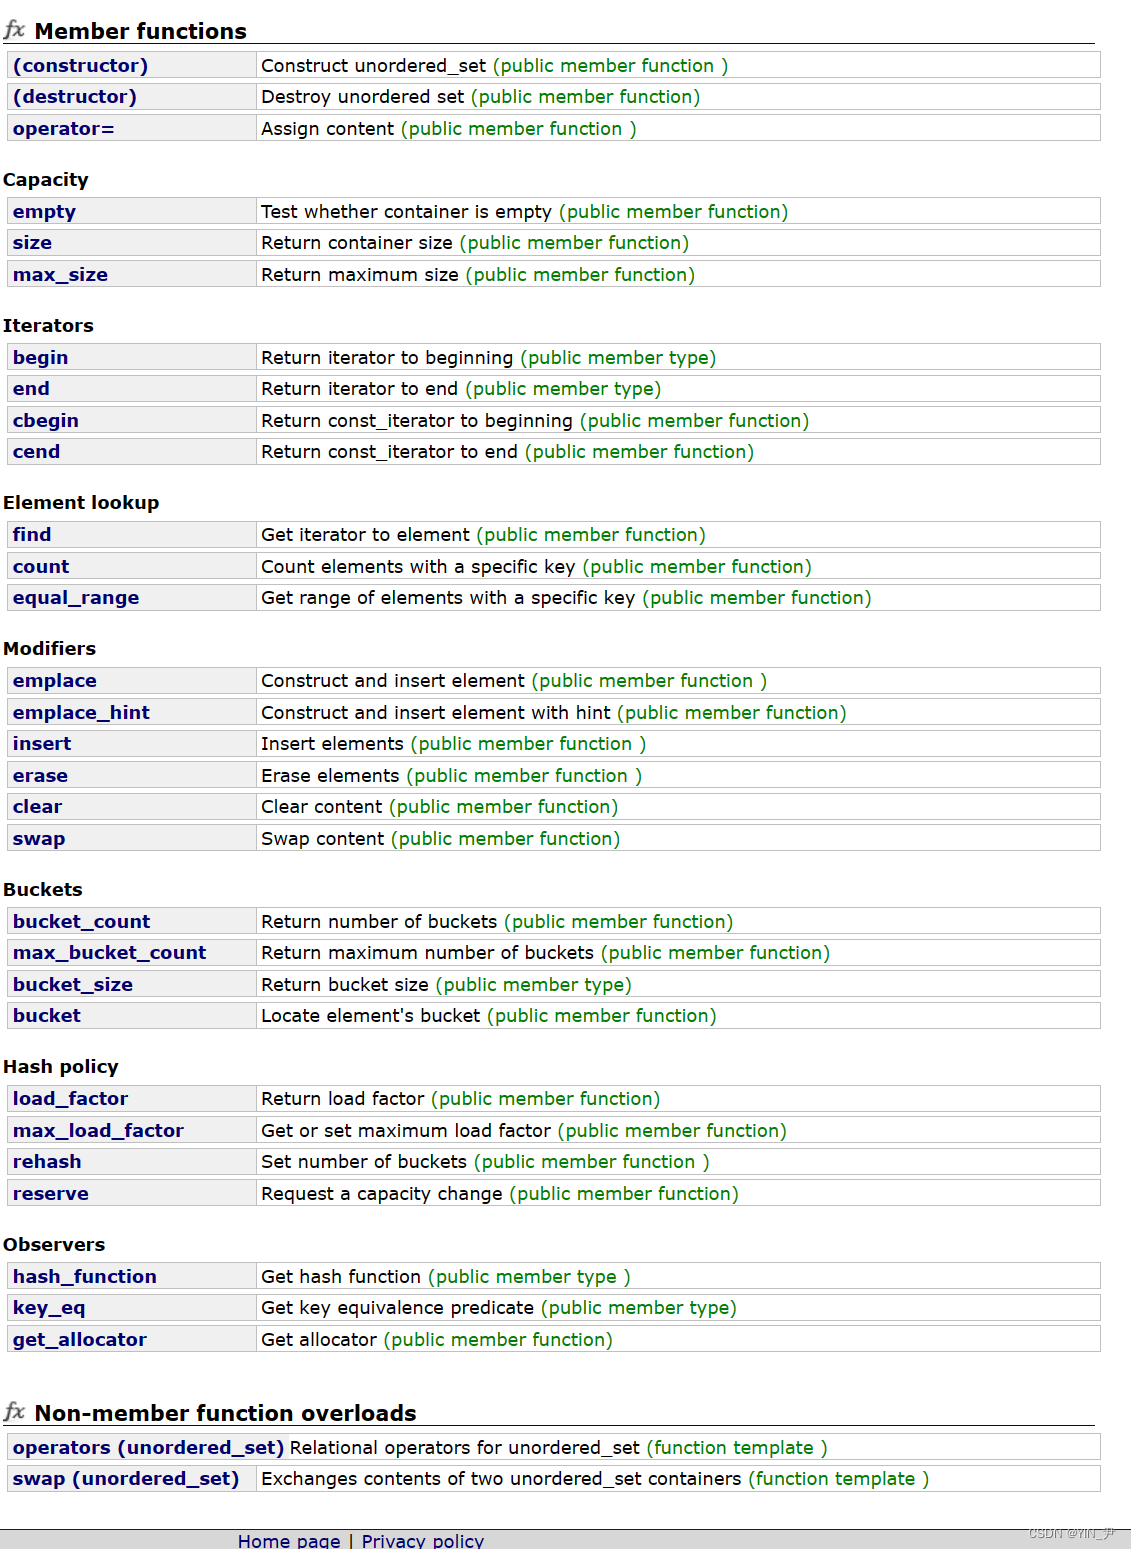The height and width of the screenshot is (1549, 1131).
Task: Follow the max_bucket_count link
Action: (109, 953)
